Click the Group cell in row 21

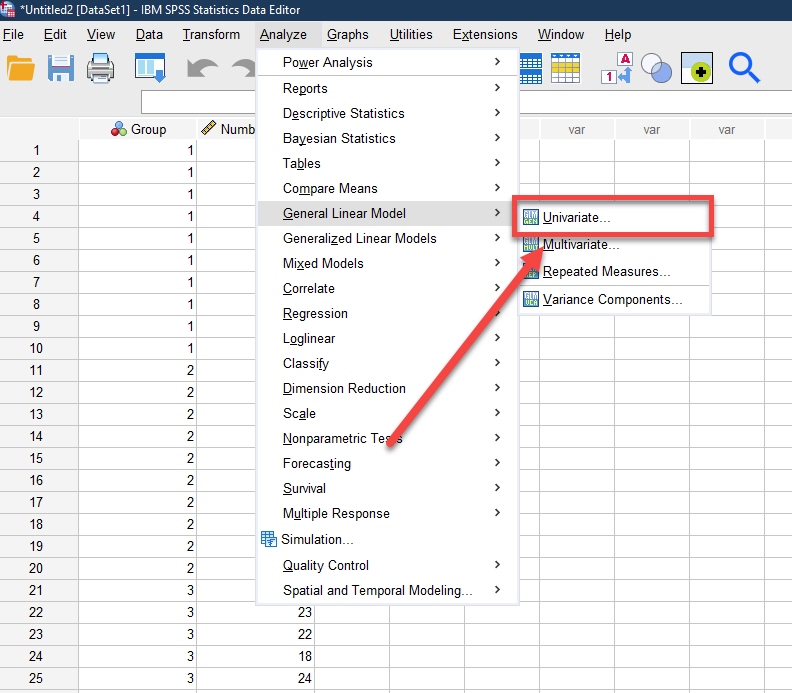click(137, 590)
